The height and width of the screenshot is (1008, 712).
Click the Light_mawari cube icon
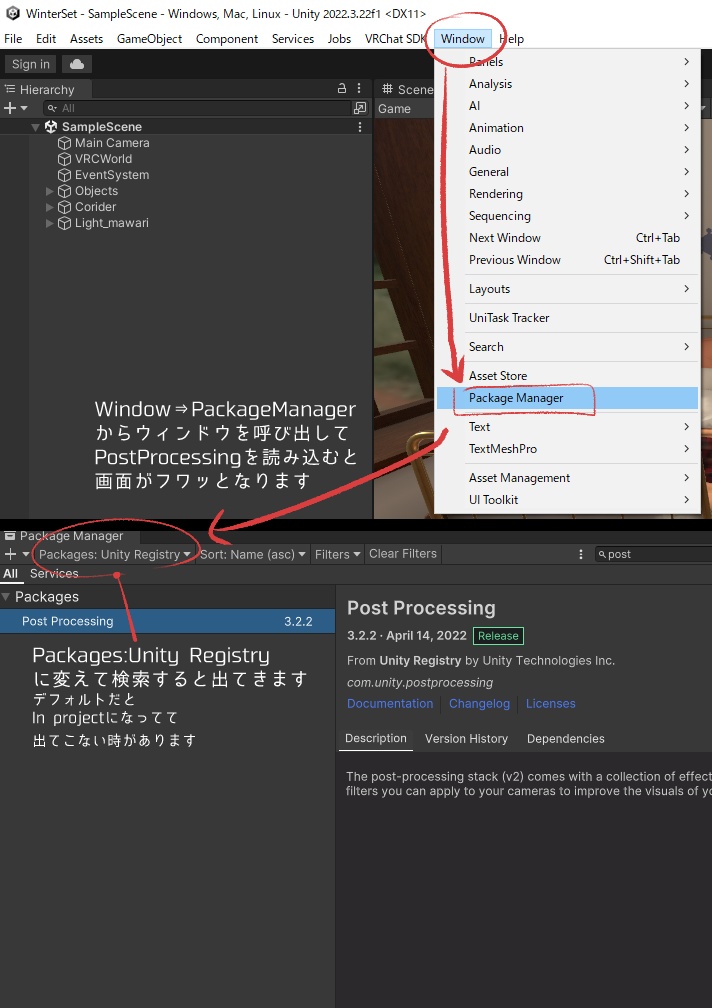64,223
